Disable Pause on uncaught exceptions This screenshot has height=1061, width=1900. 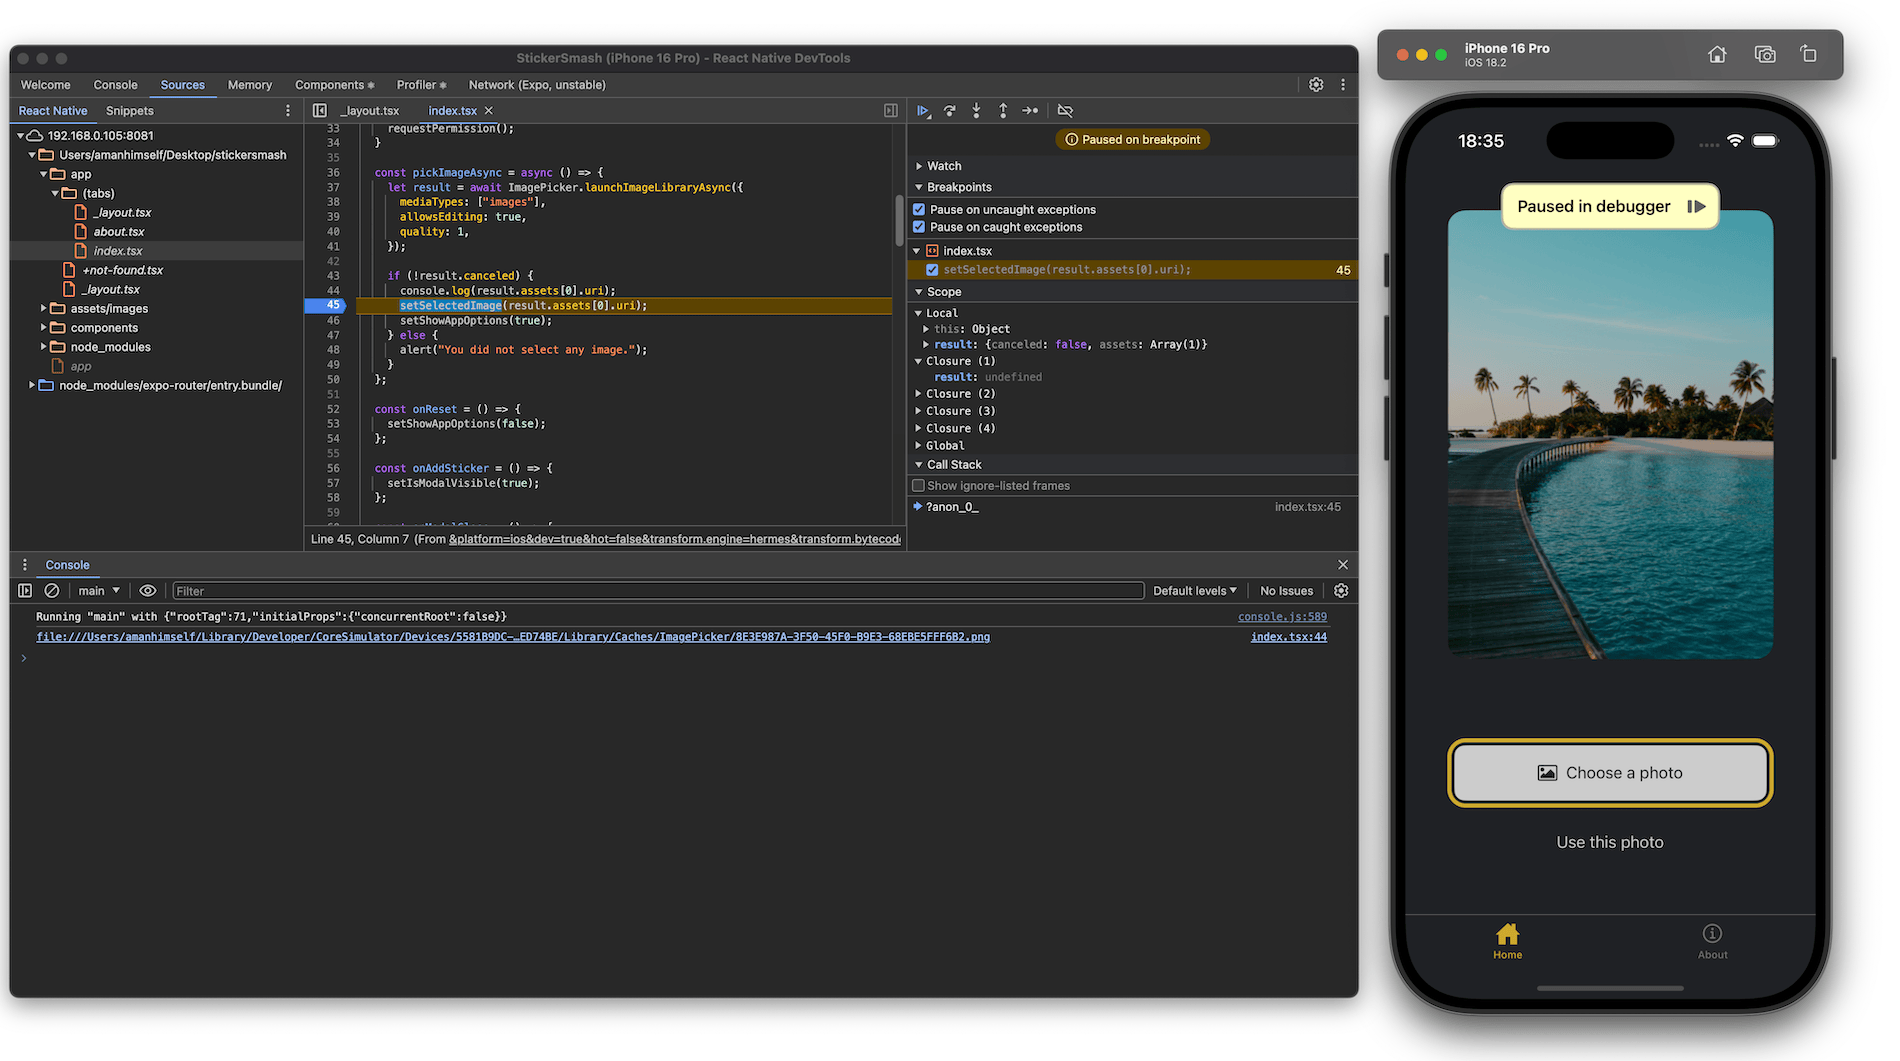click(919, 210)
